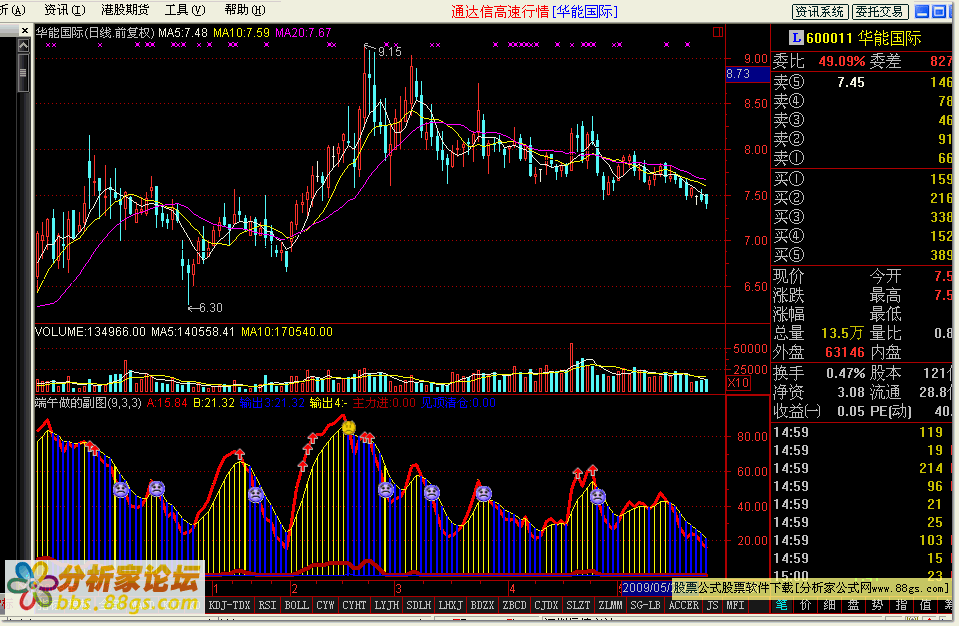The height and width of the screenshot is (626, 959).
Task: Switch to the ZLMM indicator tab
Action: click(610, 605)
